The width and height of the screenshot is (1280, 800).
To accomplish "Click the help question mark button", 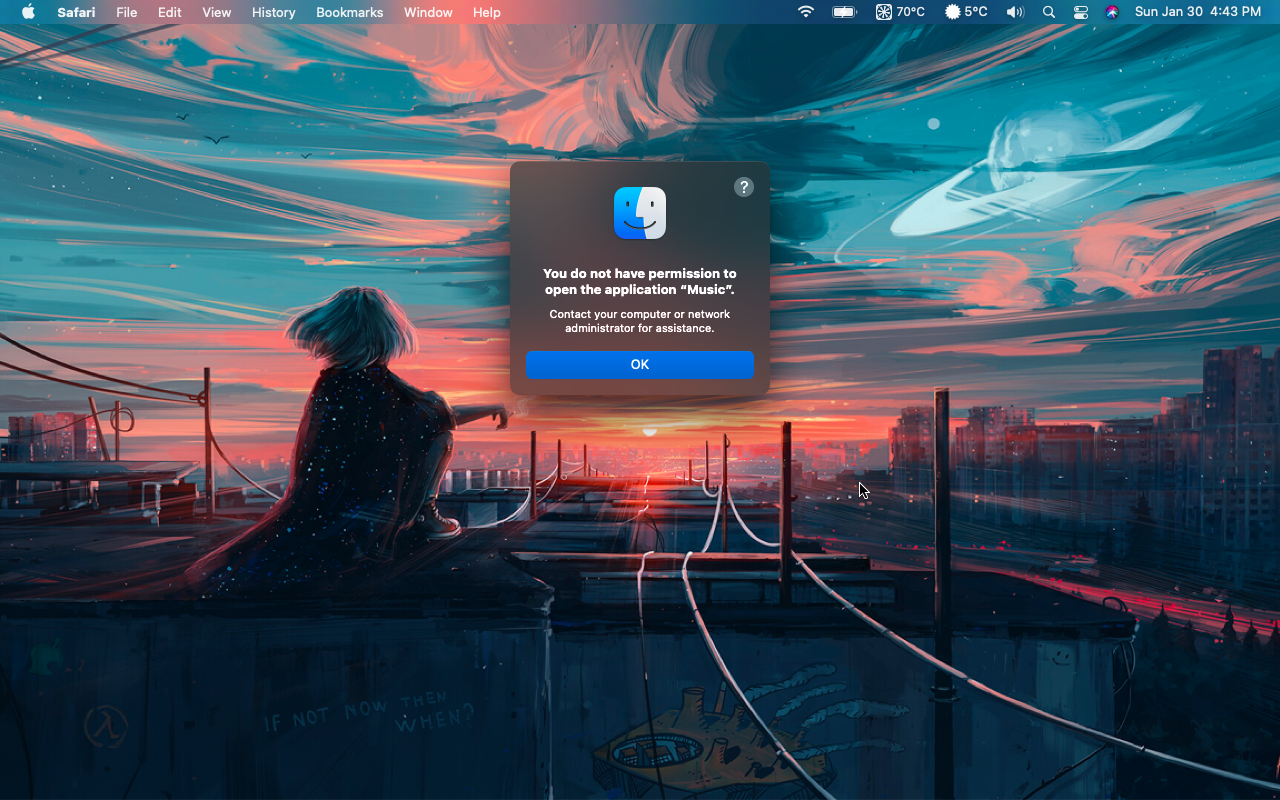I will [744, 187].
